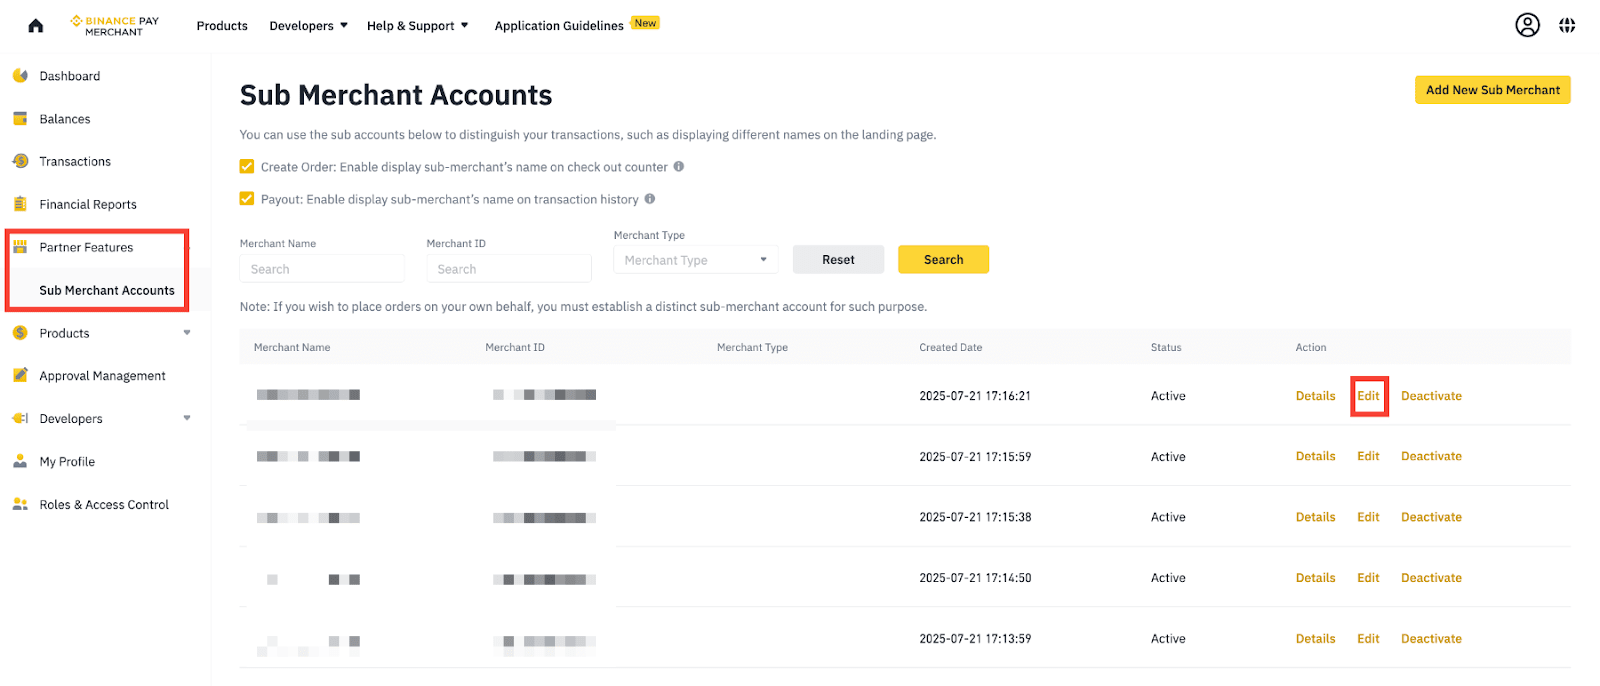
Task: Click the info icon next to Payout option
Action: click(650, 199)
